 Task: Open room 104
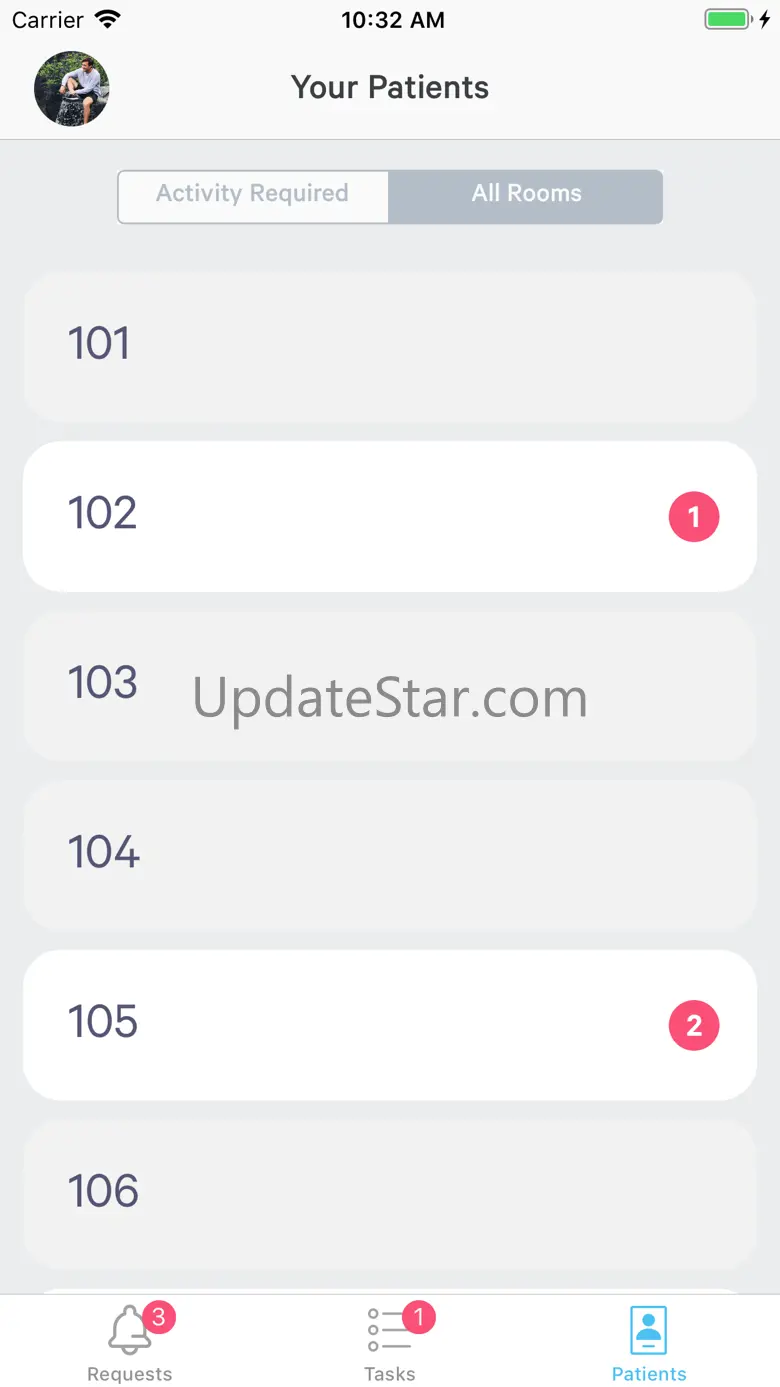390,856
